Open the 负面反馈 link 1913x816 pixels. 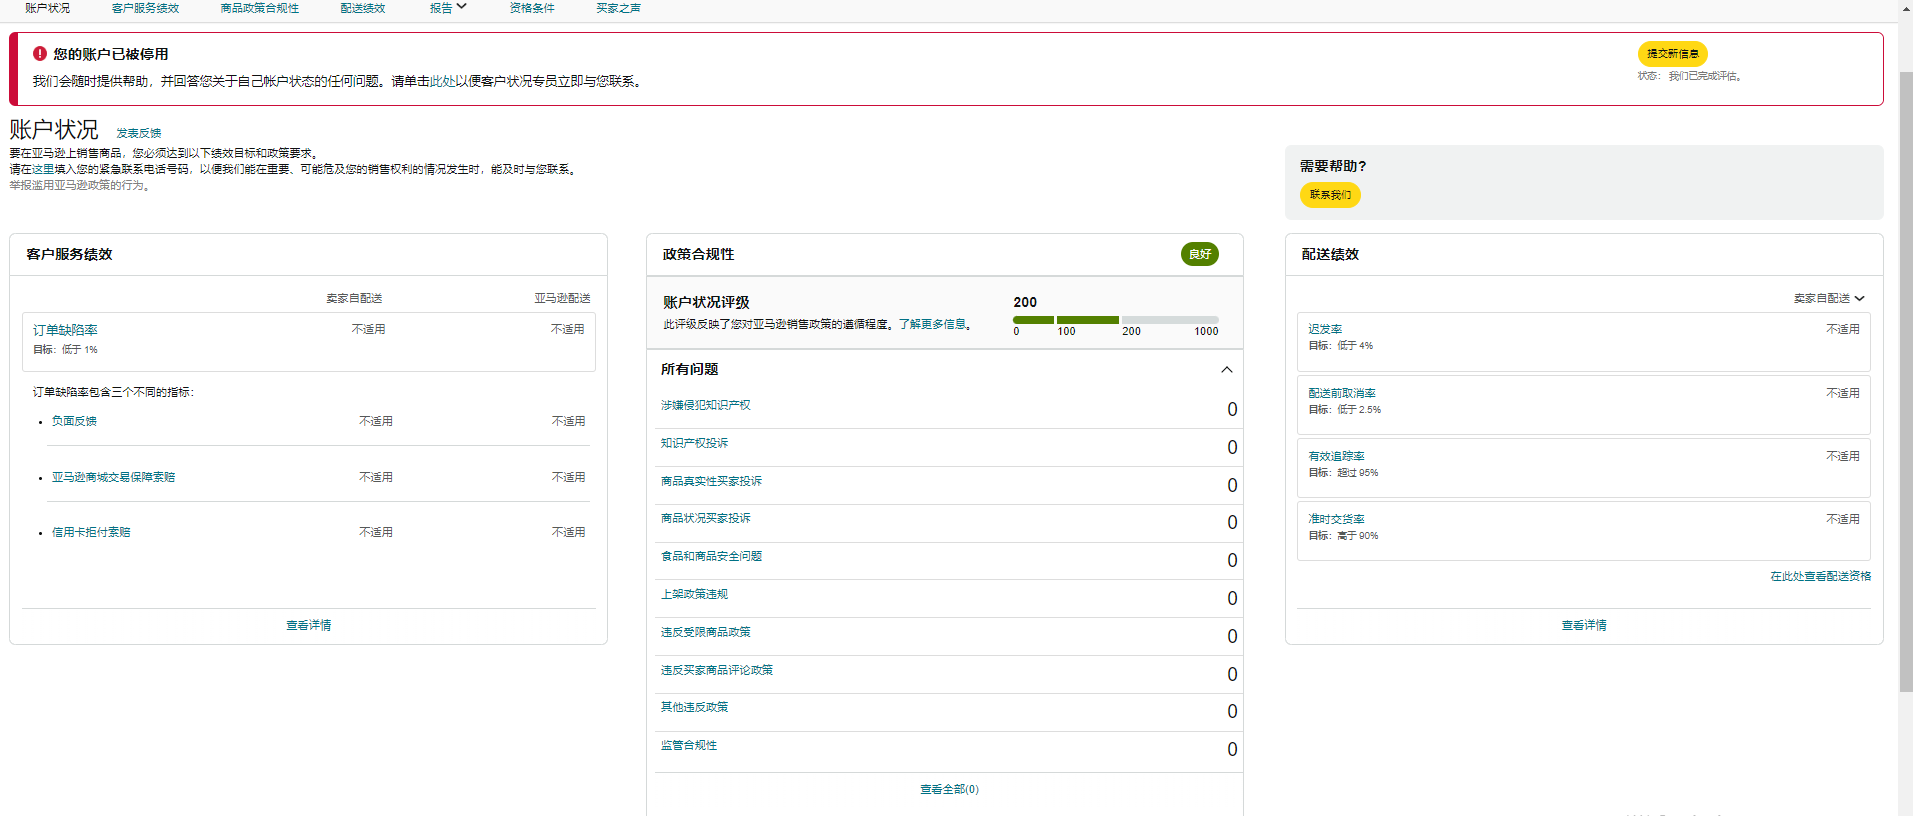point(74,421)
